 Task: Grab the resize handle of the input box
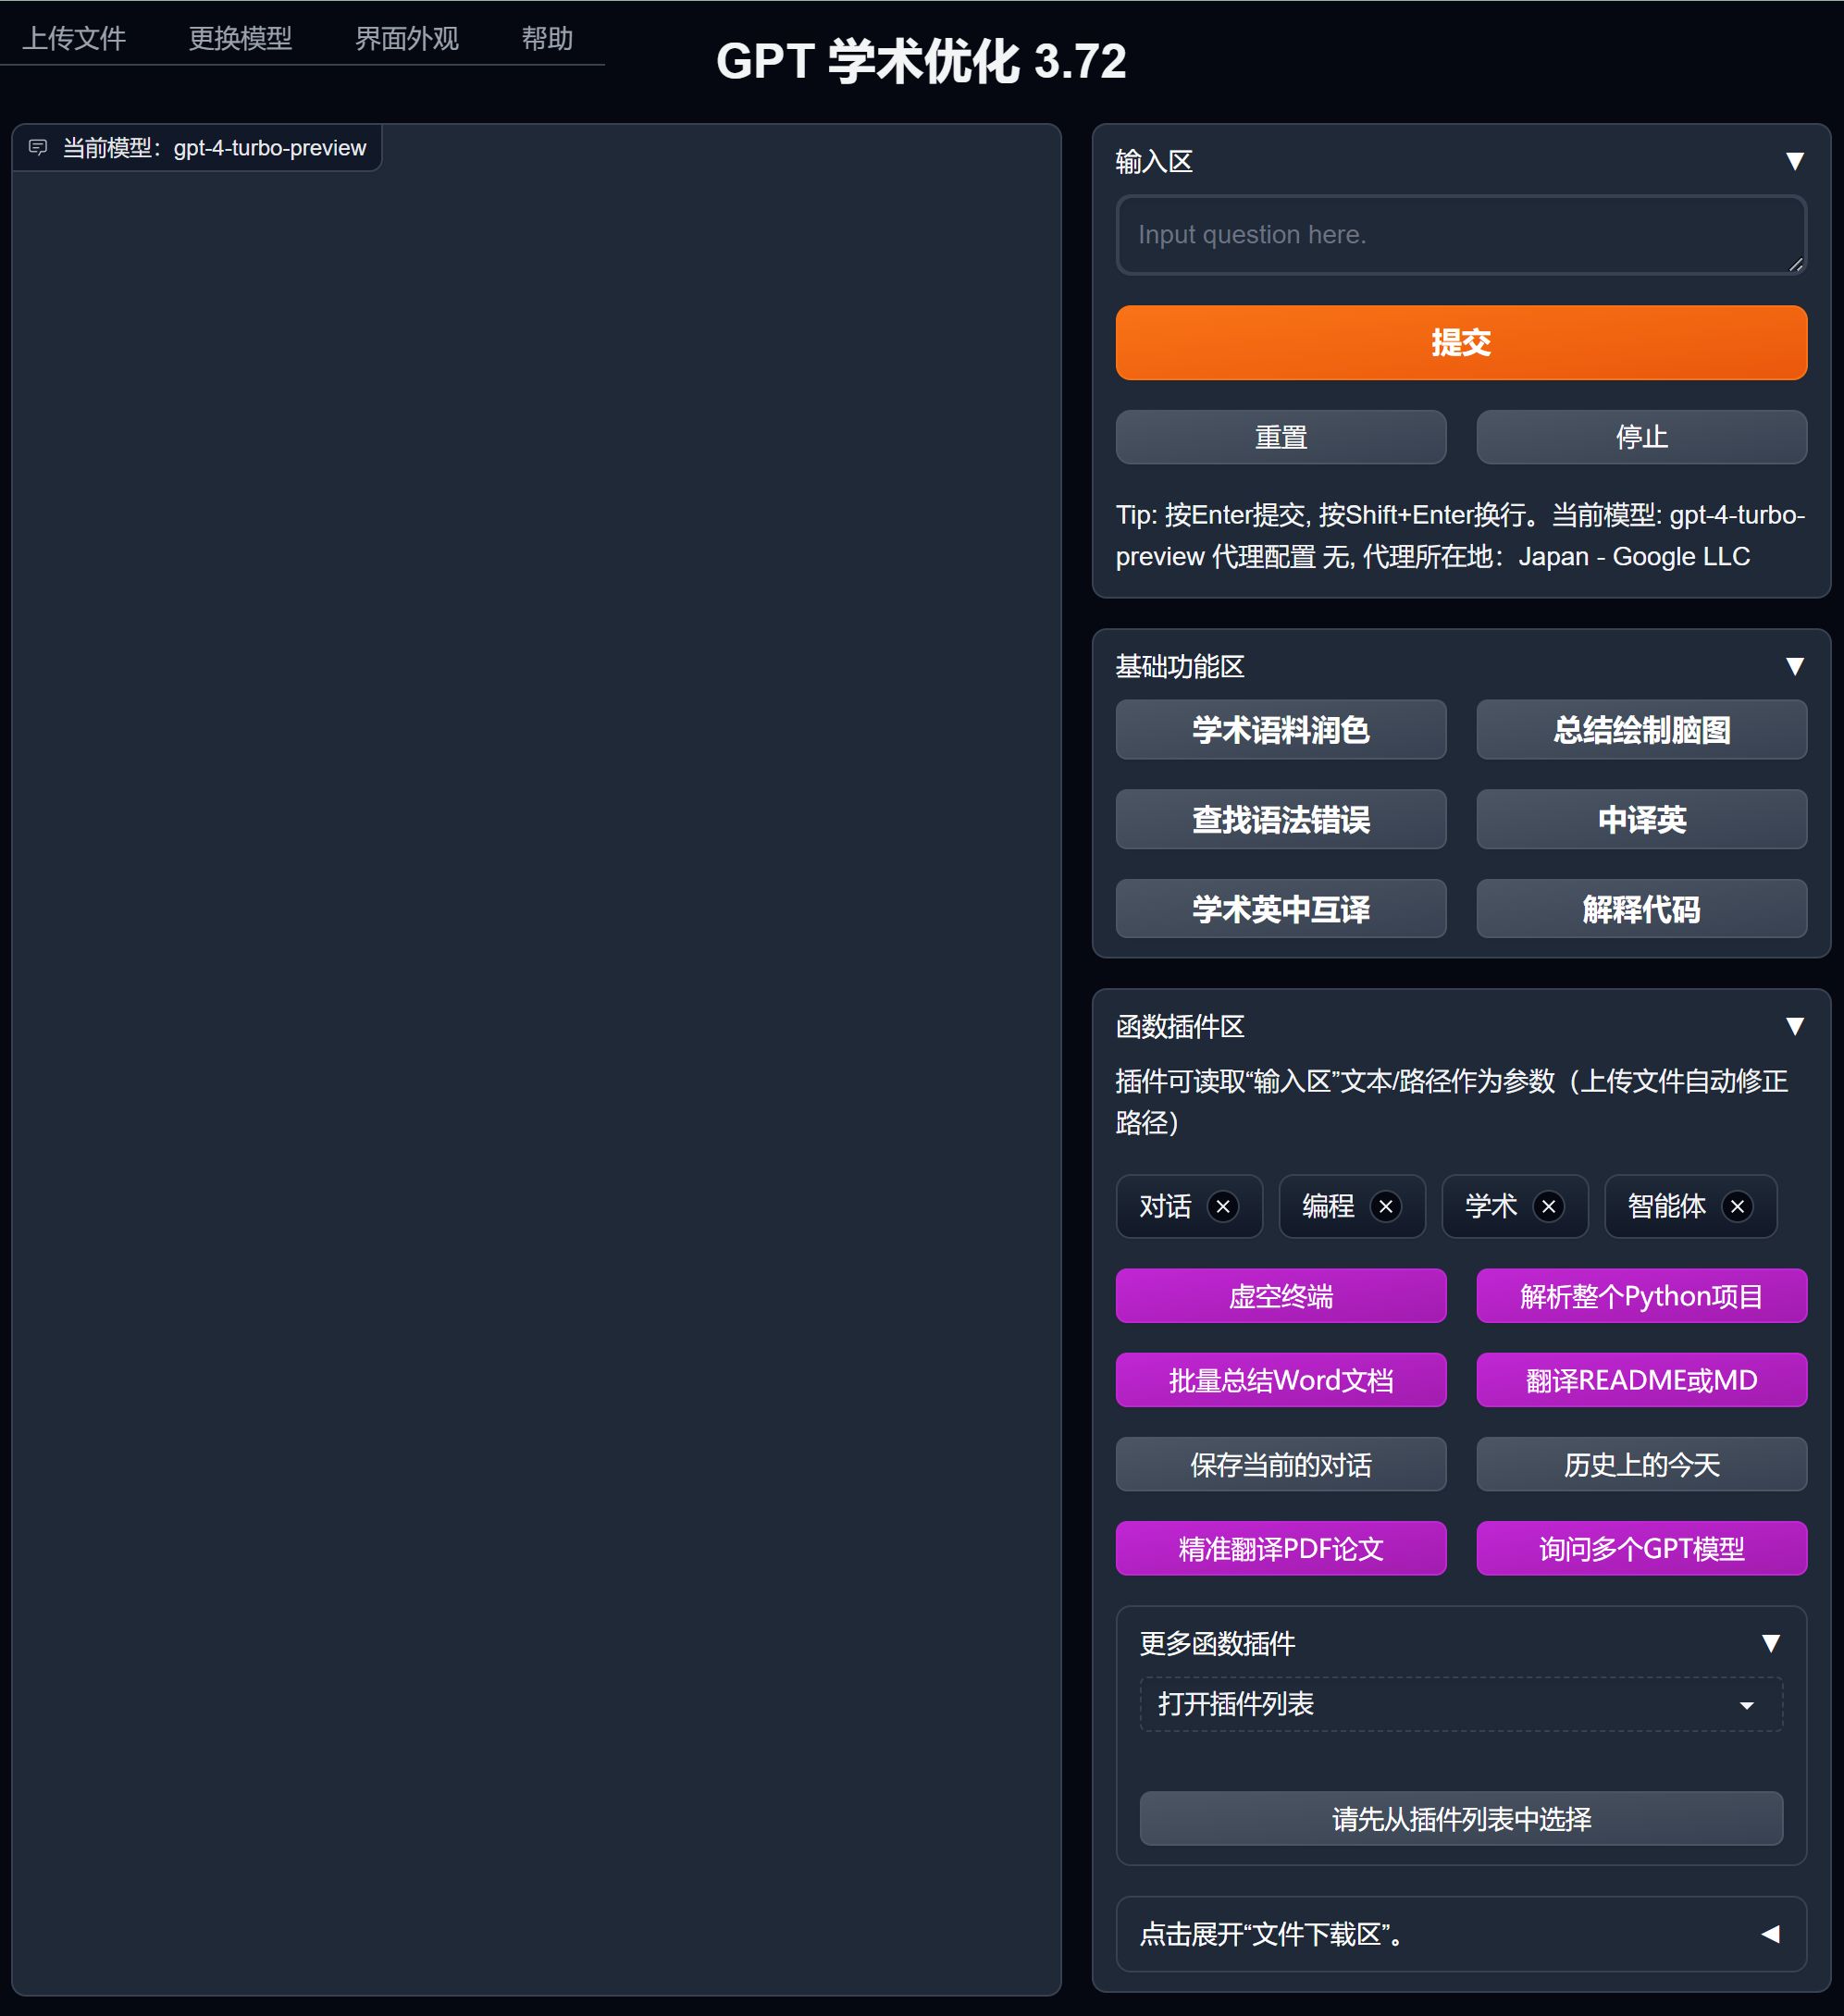click(1796, 265)
